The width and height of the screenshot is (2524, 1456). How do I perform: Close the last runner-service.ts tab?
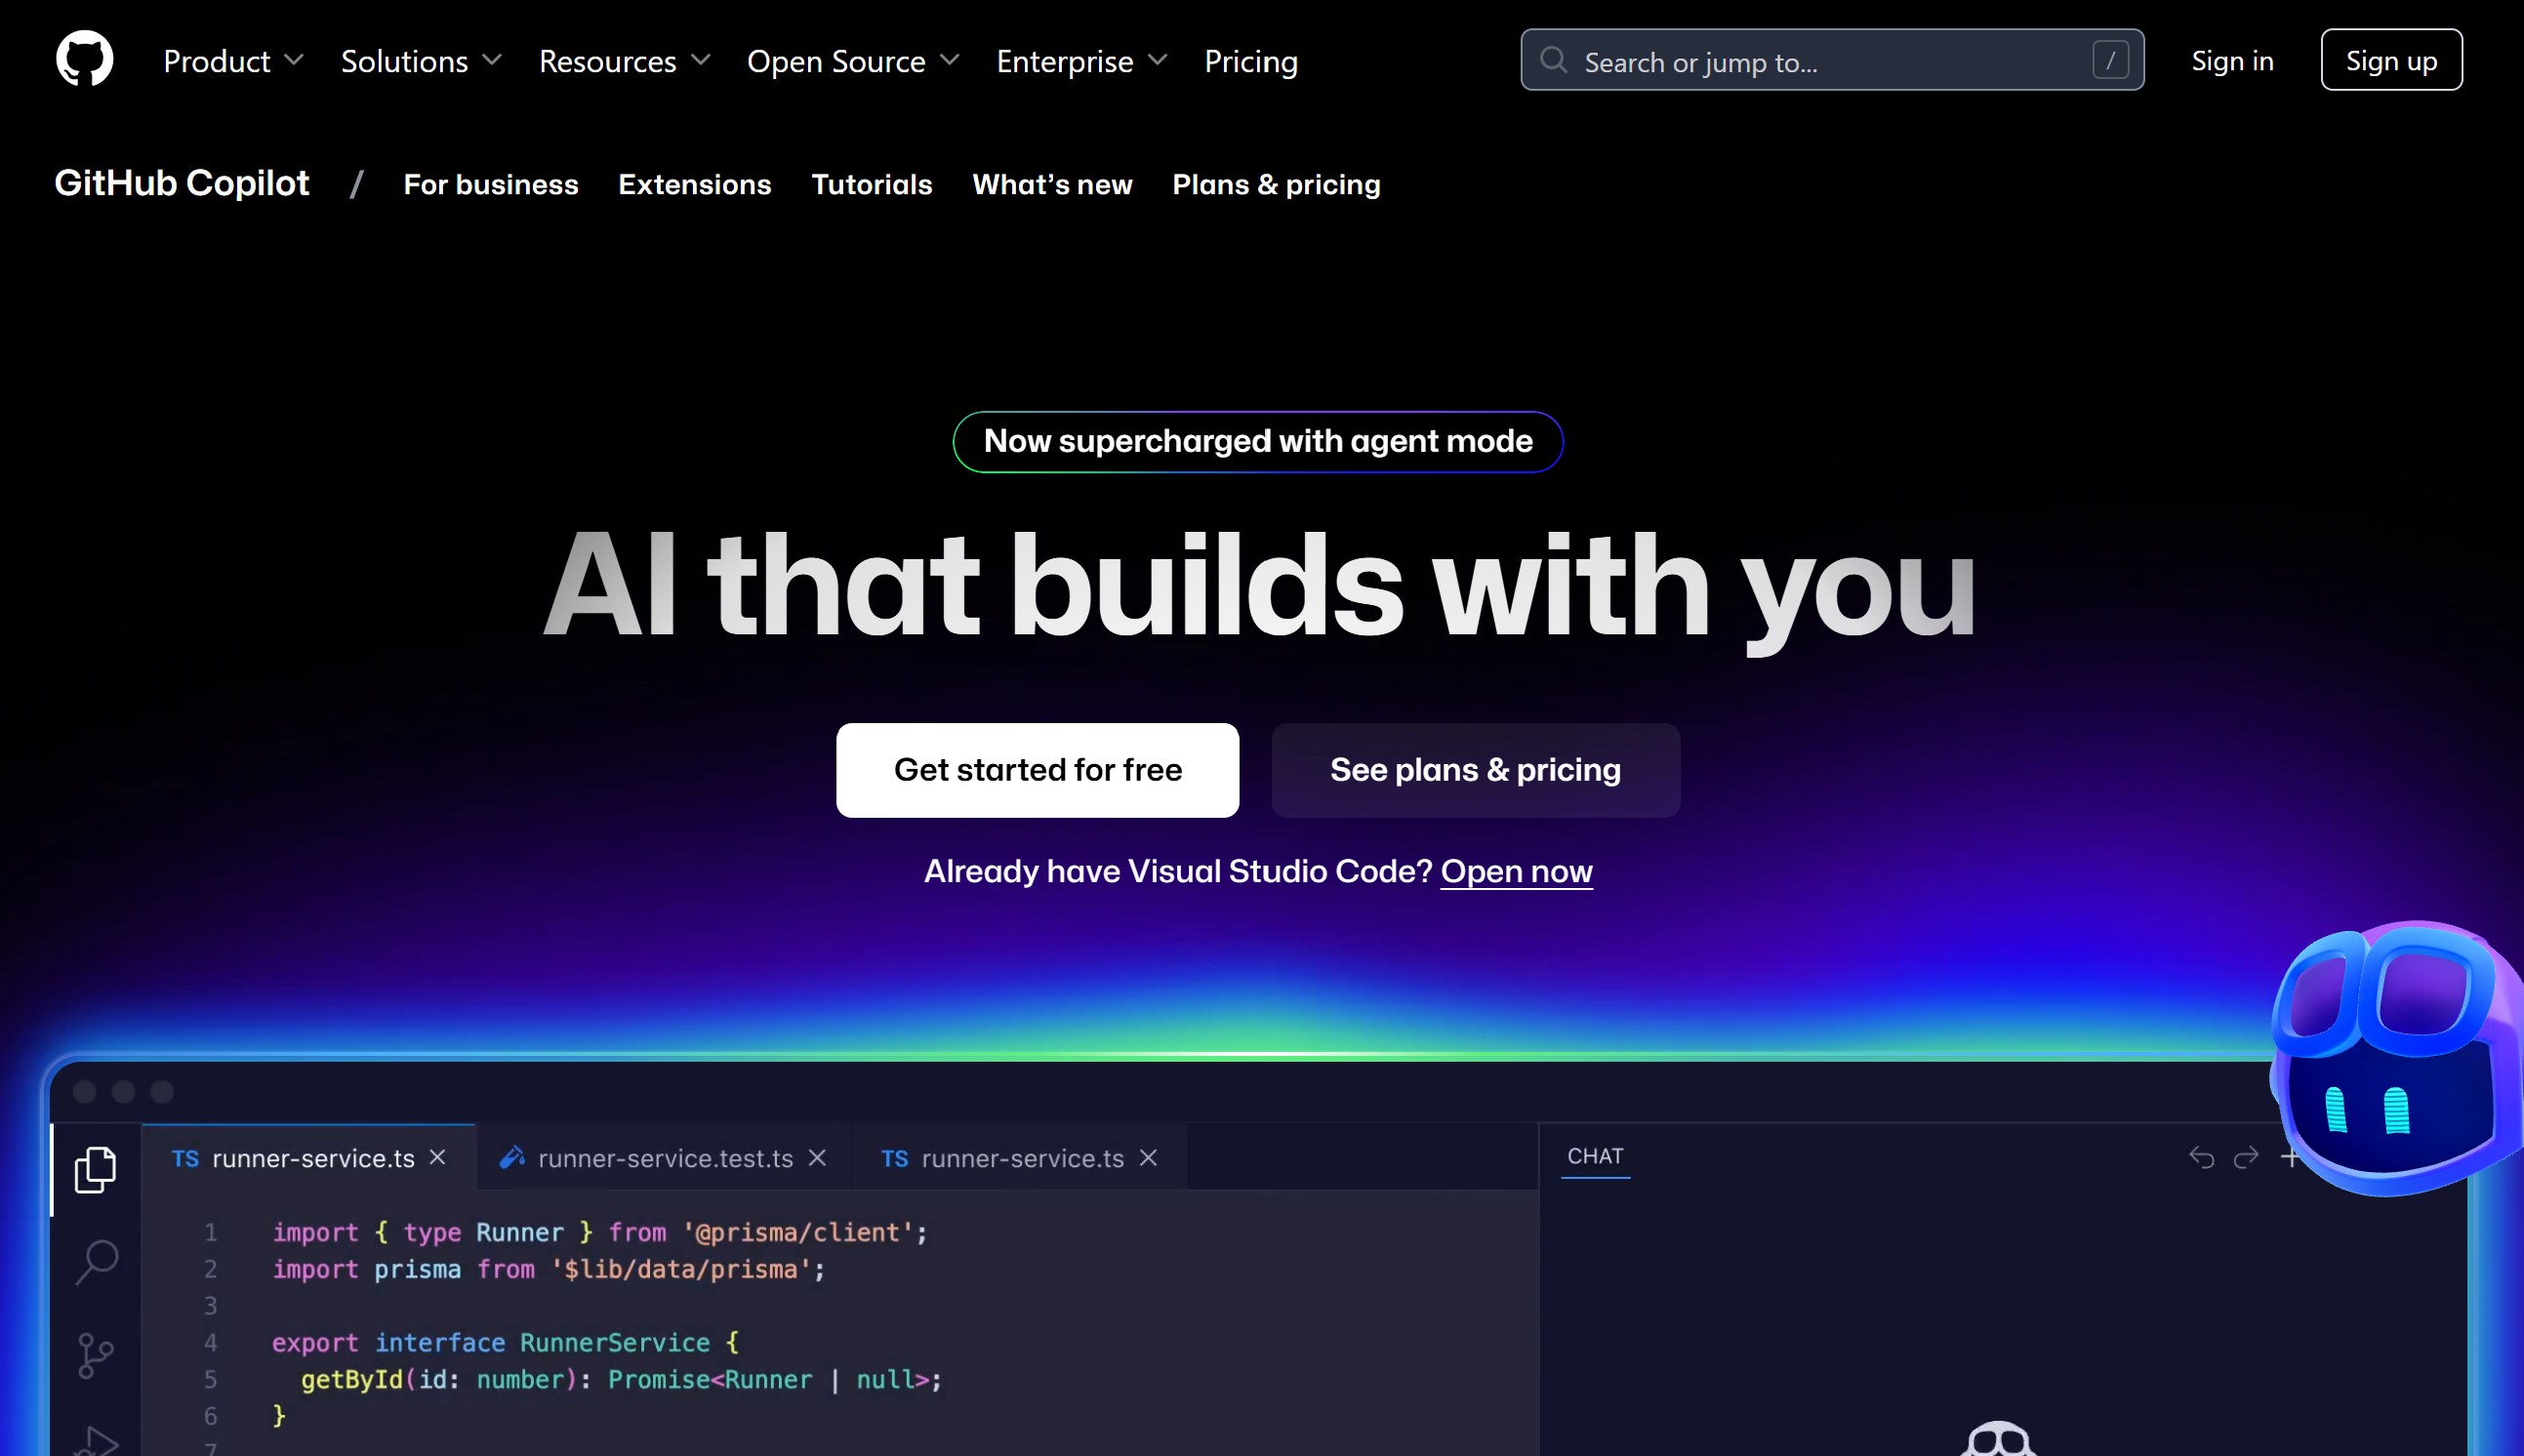1148,1157
